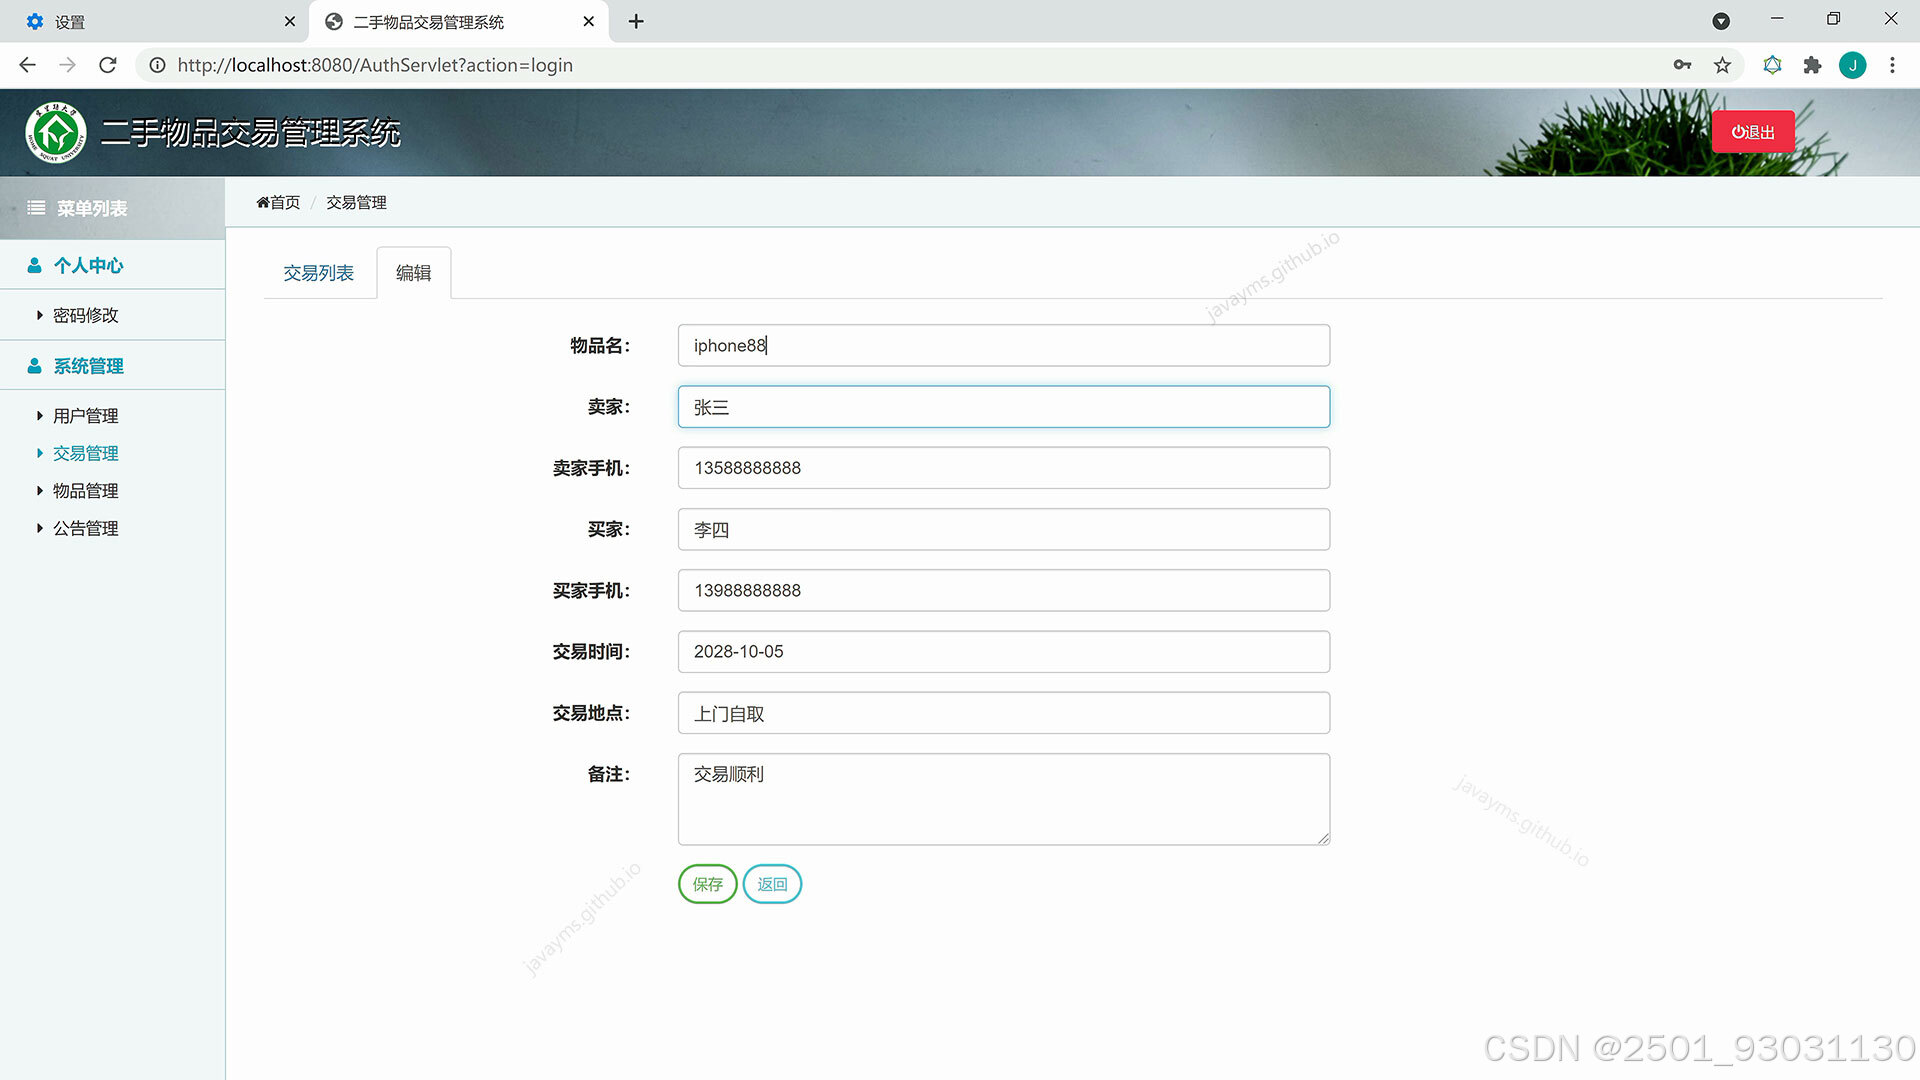Bookmark this page with star icon
Viewport: 1920px width, 1080px height.
tap(1722, 65)
